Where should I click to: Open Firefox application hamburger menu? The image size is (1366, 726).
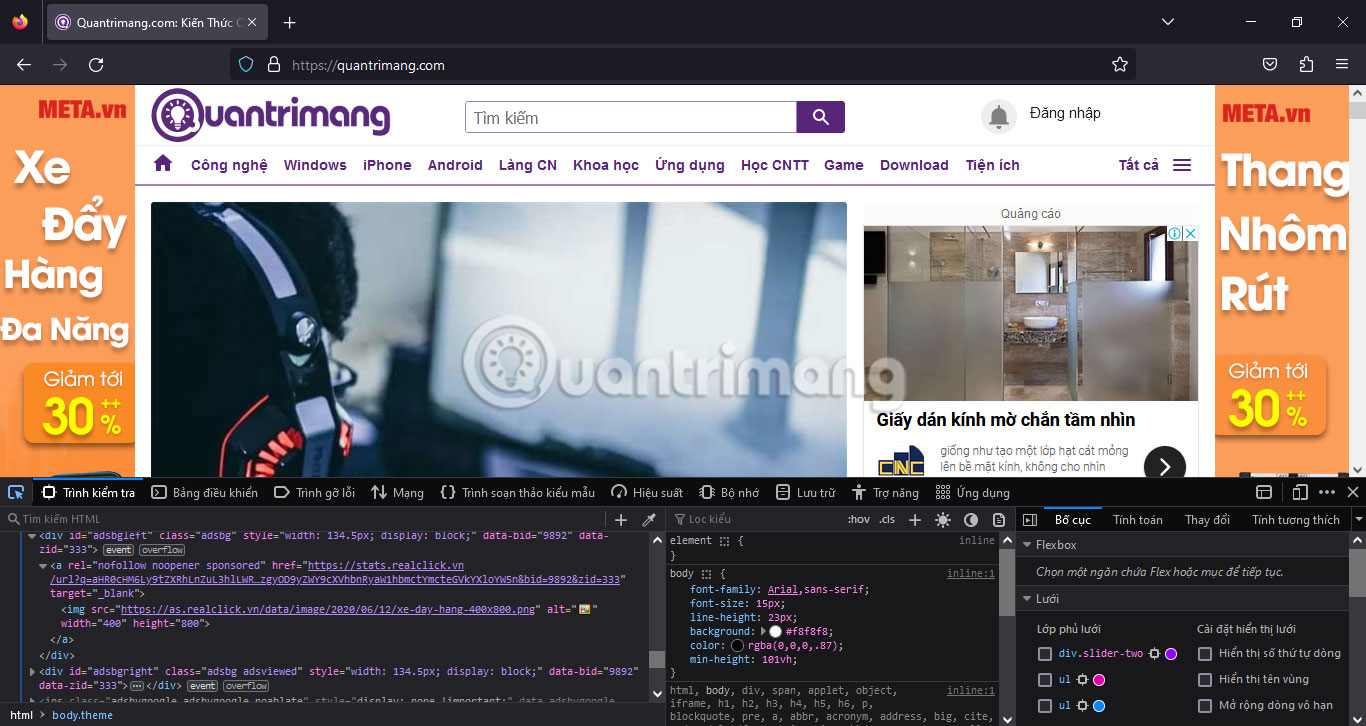[x=1342, y=64]
